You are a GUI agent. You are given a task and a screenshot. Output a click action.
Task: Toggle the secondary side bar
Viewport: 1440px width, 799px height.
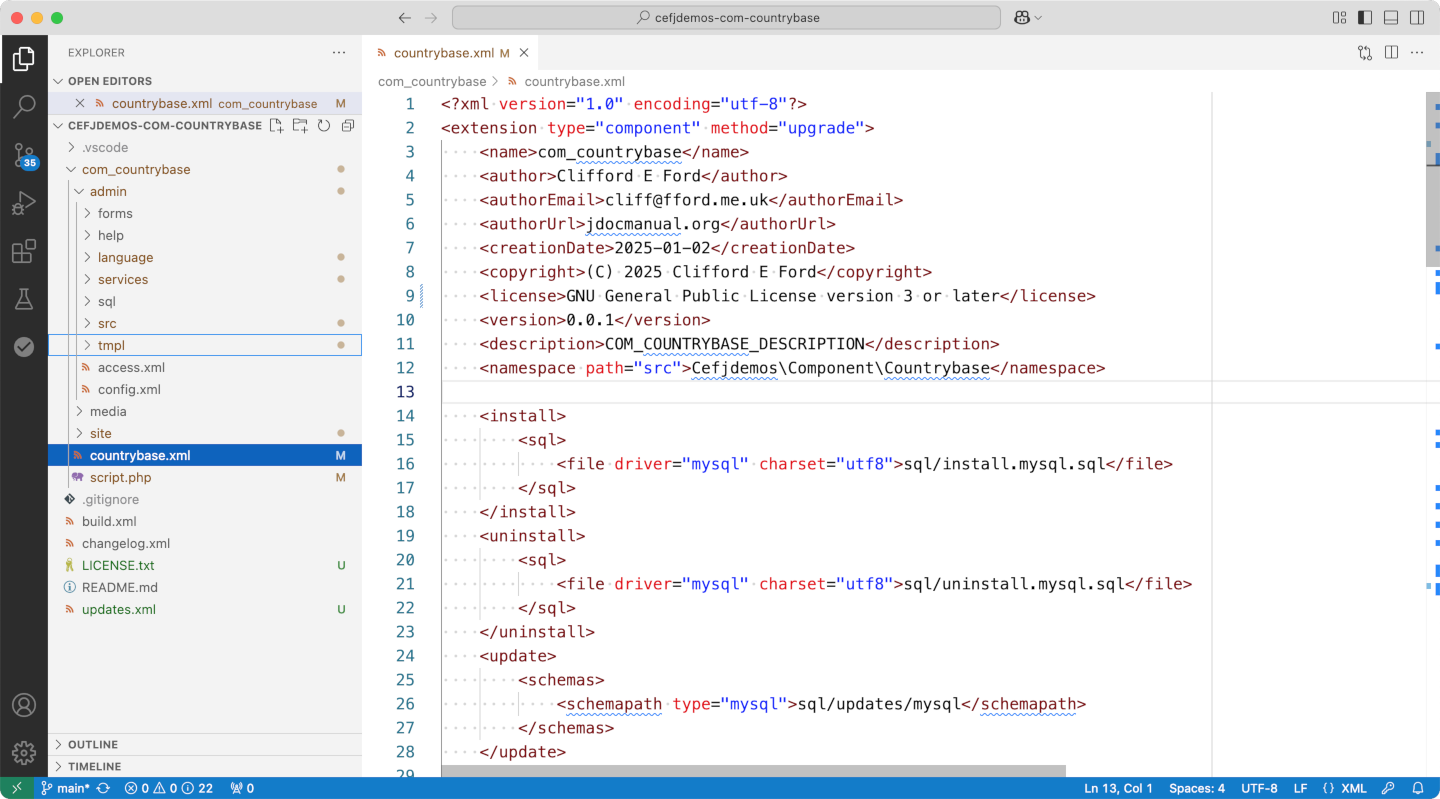pyautogui.click(x=1417, y=18)
